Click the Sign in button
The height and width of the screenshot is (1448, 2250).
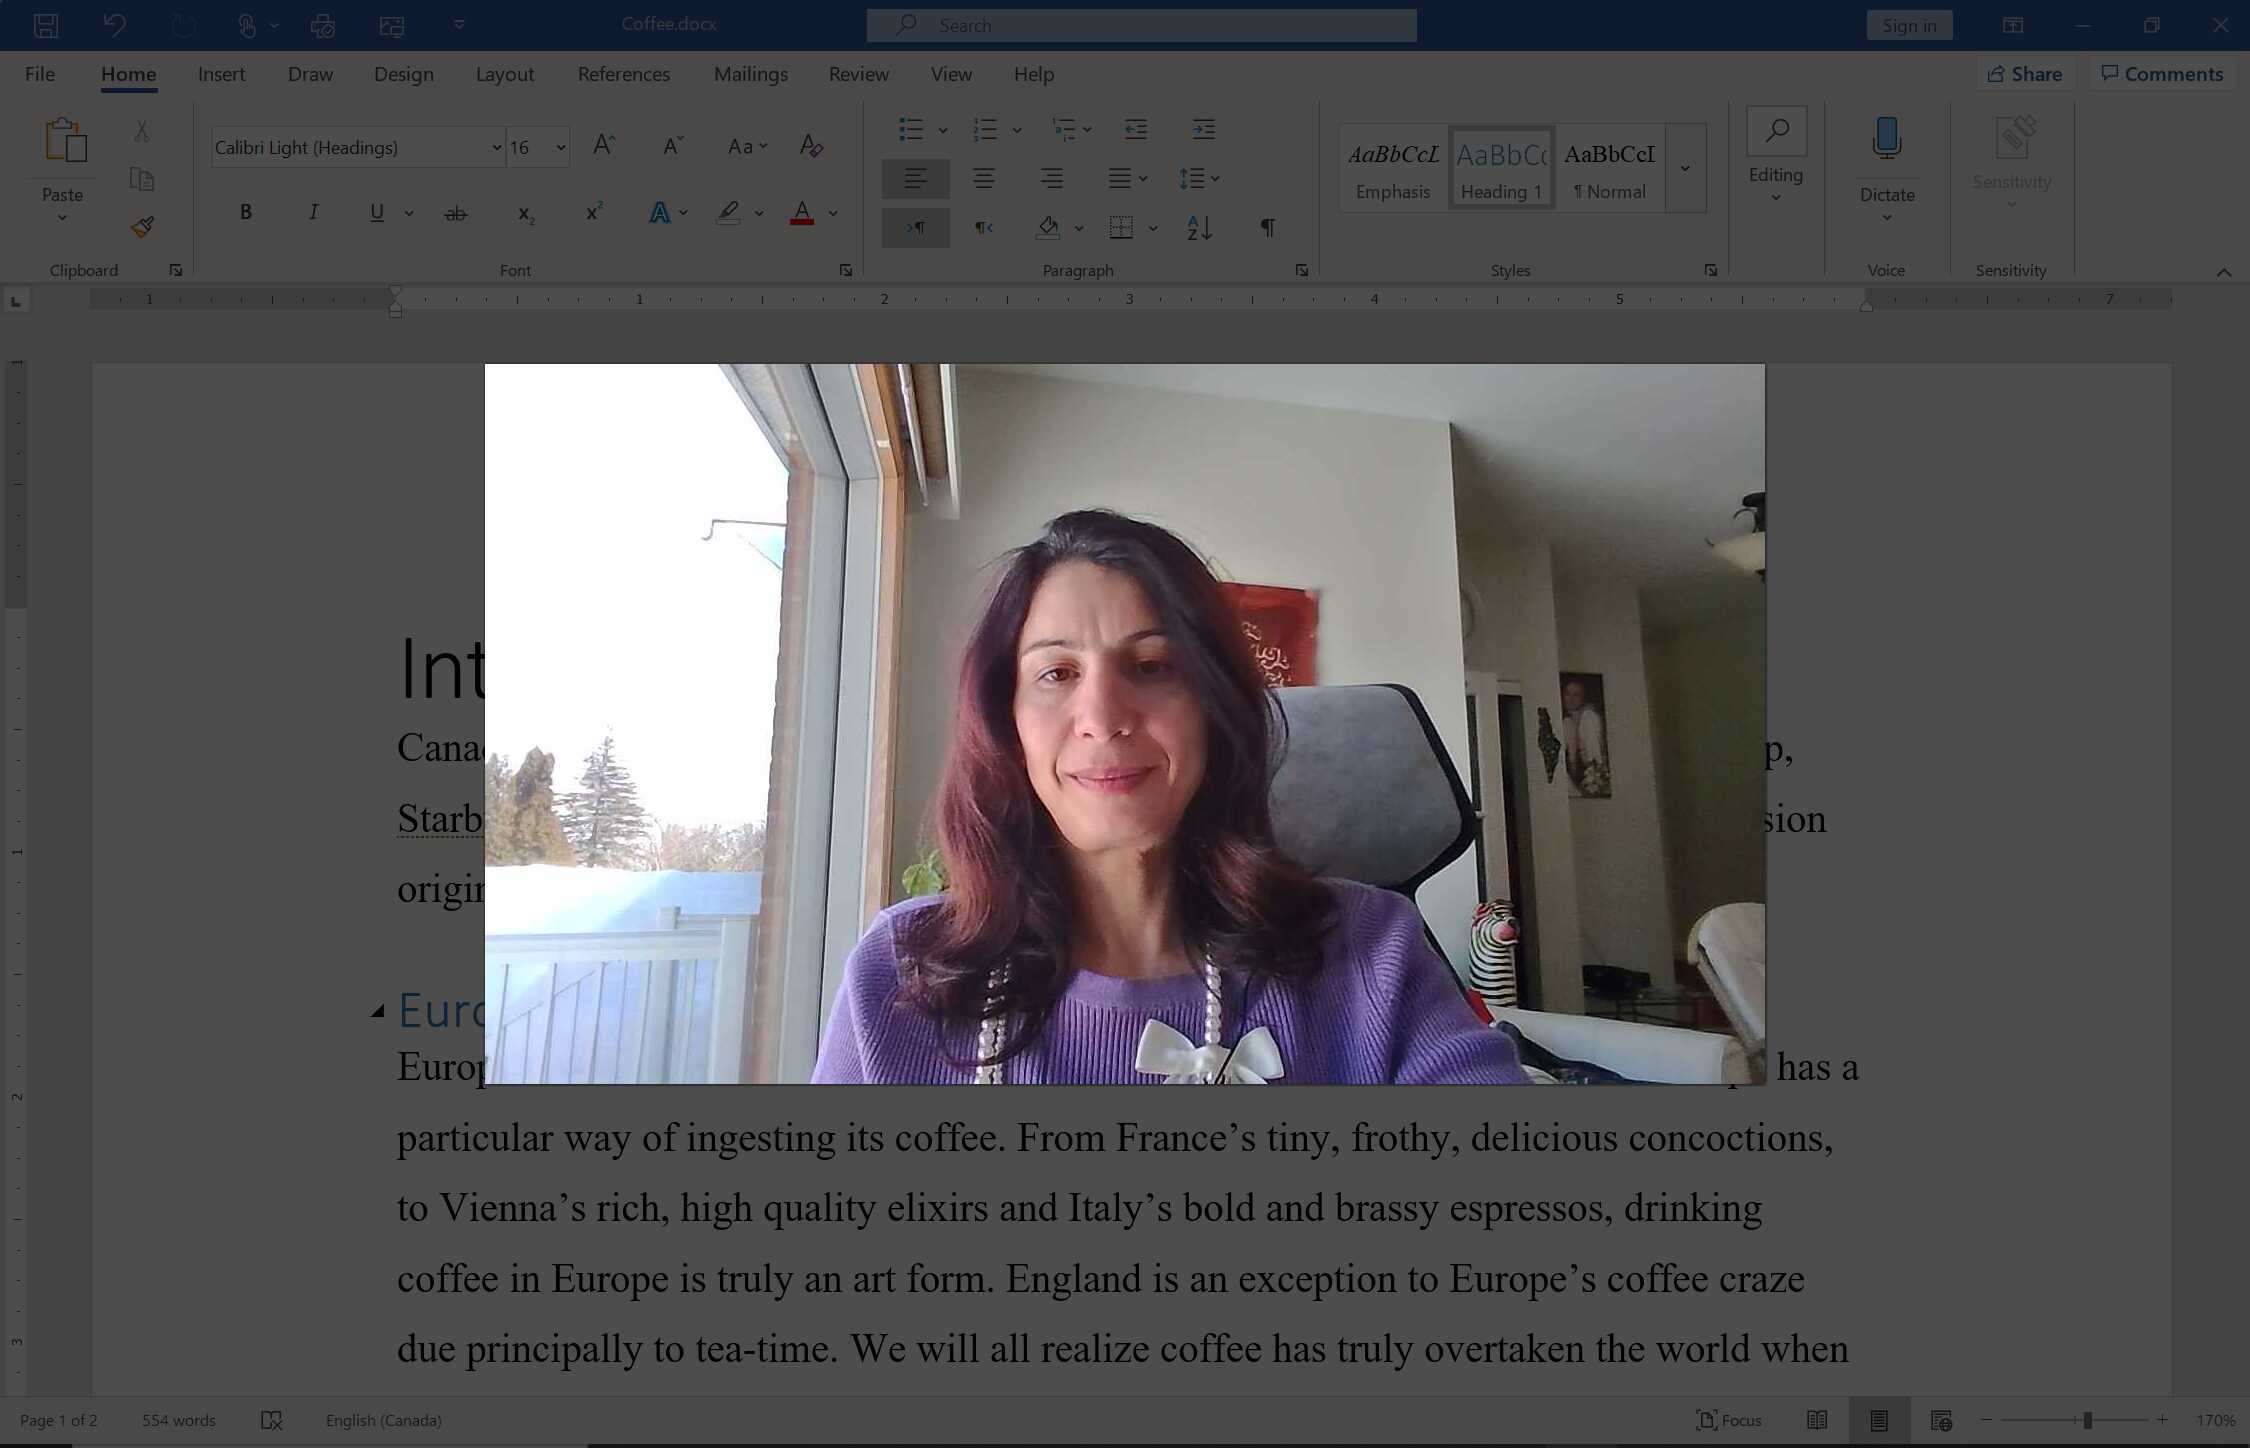tap(1908, 24)
